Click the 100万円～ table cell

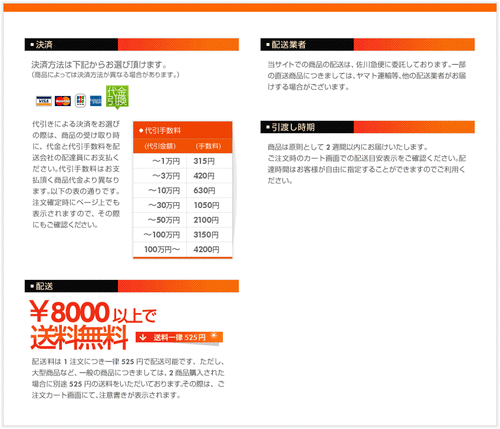click(x=160, y=249)
